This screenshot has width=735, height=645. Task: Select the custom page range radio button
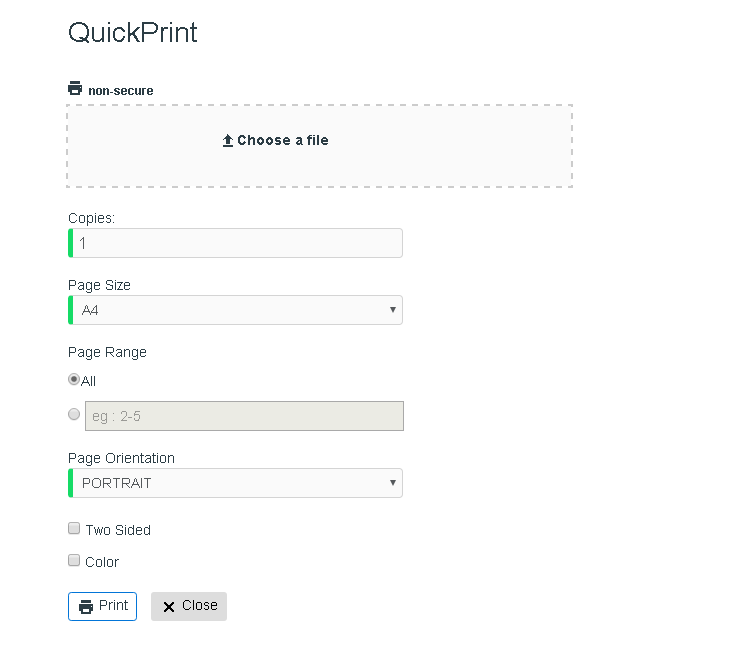click(74, 414)
